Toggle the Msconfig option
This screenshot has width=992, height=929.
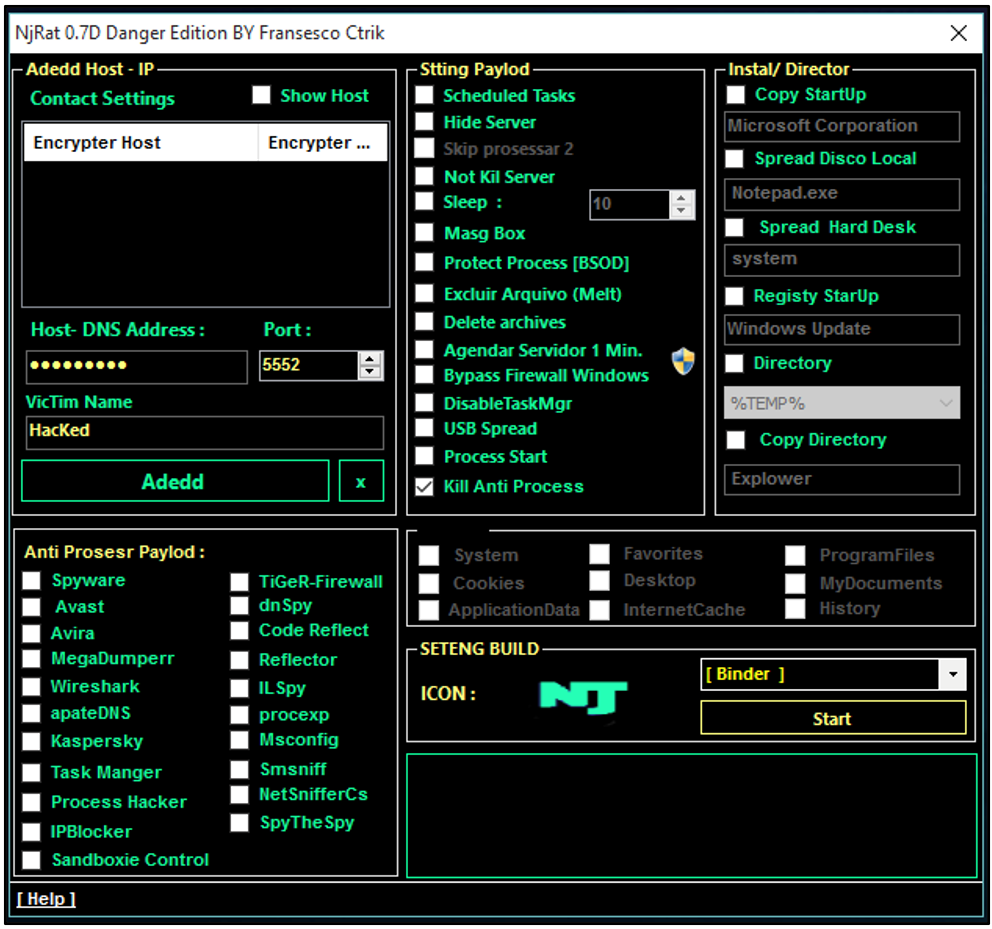click(239, 740)
